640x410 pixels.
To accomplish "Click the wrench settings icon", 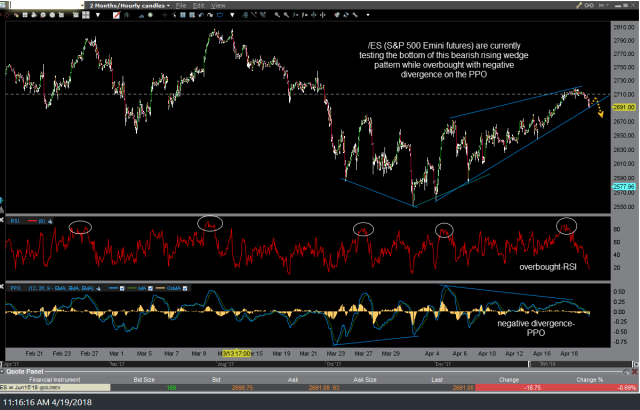I will (356, 15).
